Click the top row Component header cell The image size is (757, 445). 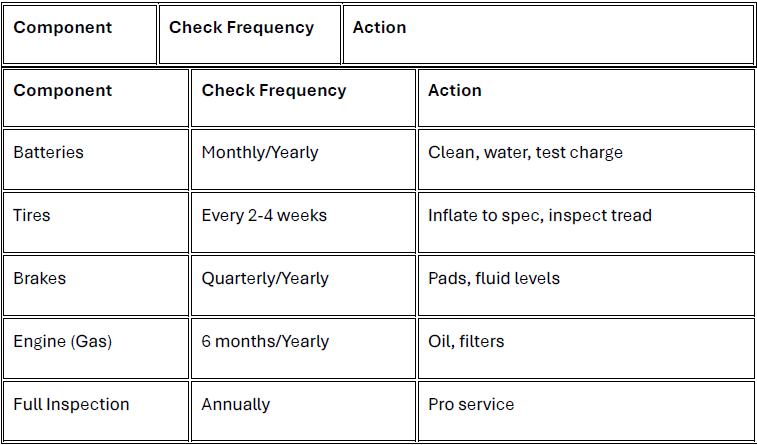click(x=80, y=34)
